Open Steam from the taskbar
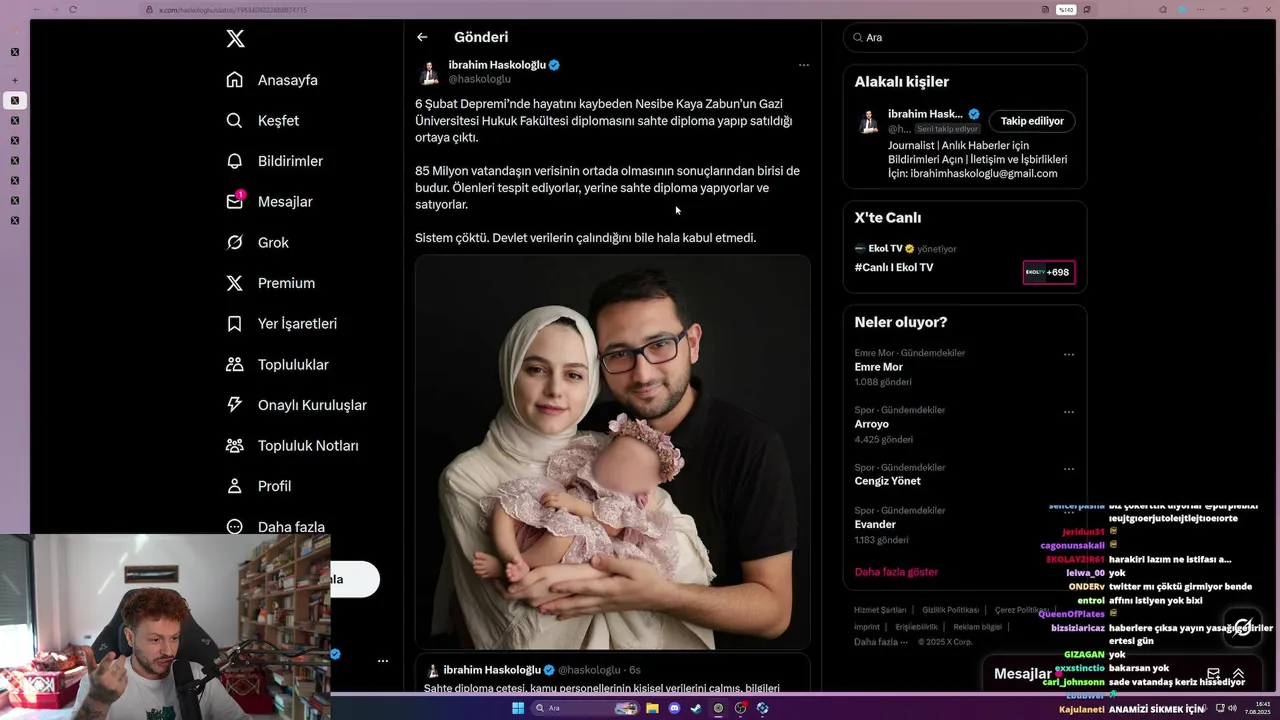The height and width of the screenshot is (720, 1280). click(696, 708)
